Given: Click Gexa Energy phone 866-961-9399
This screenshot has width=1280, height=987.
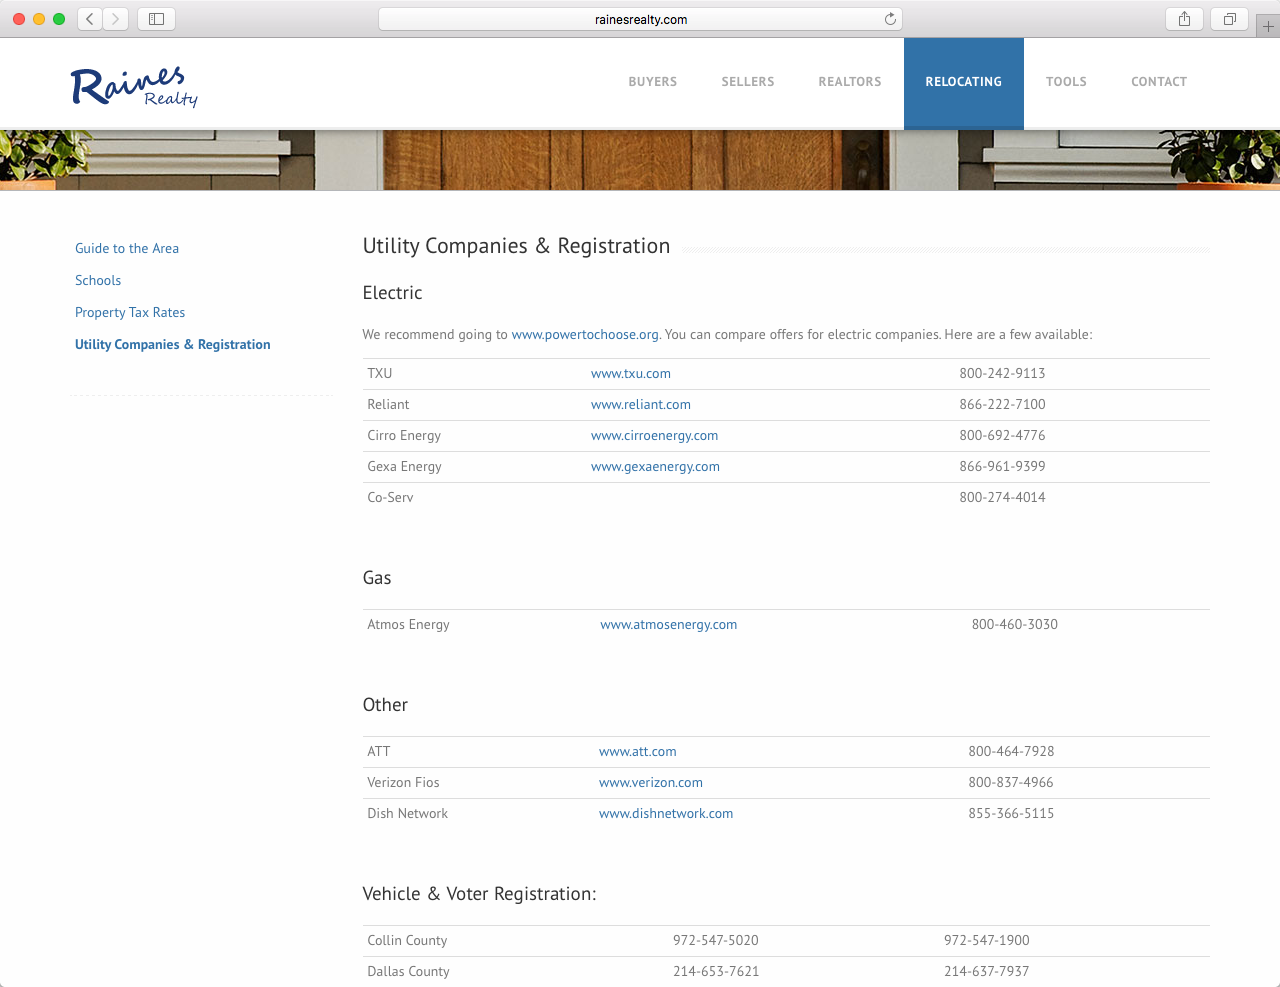Looking at the screenshot, I should point(1002,466).
